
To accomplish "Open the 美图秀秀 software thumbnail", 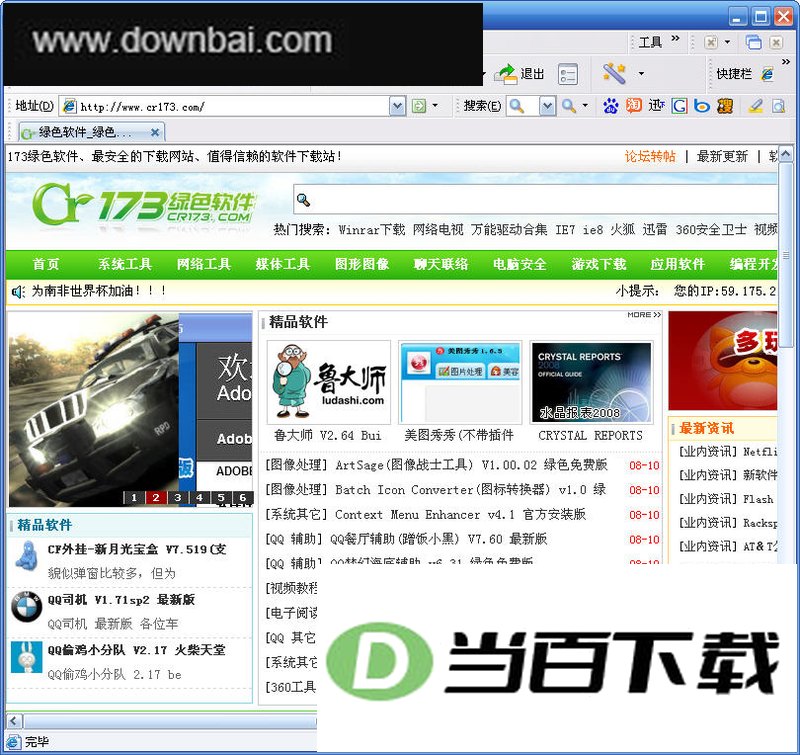I will point(460,383).
